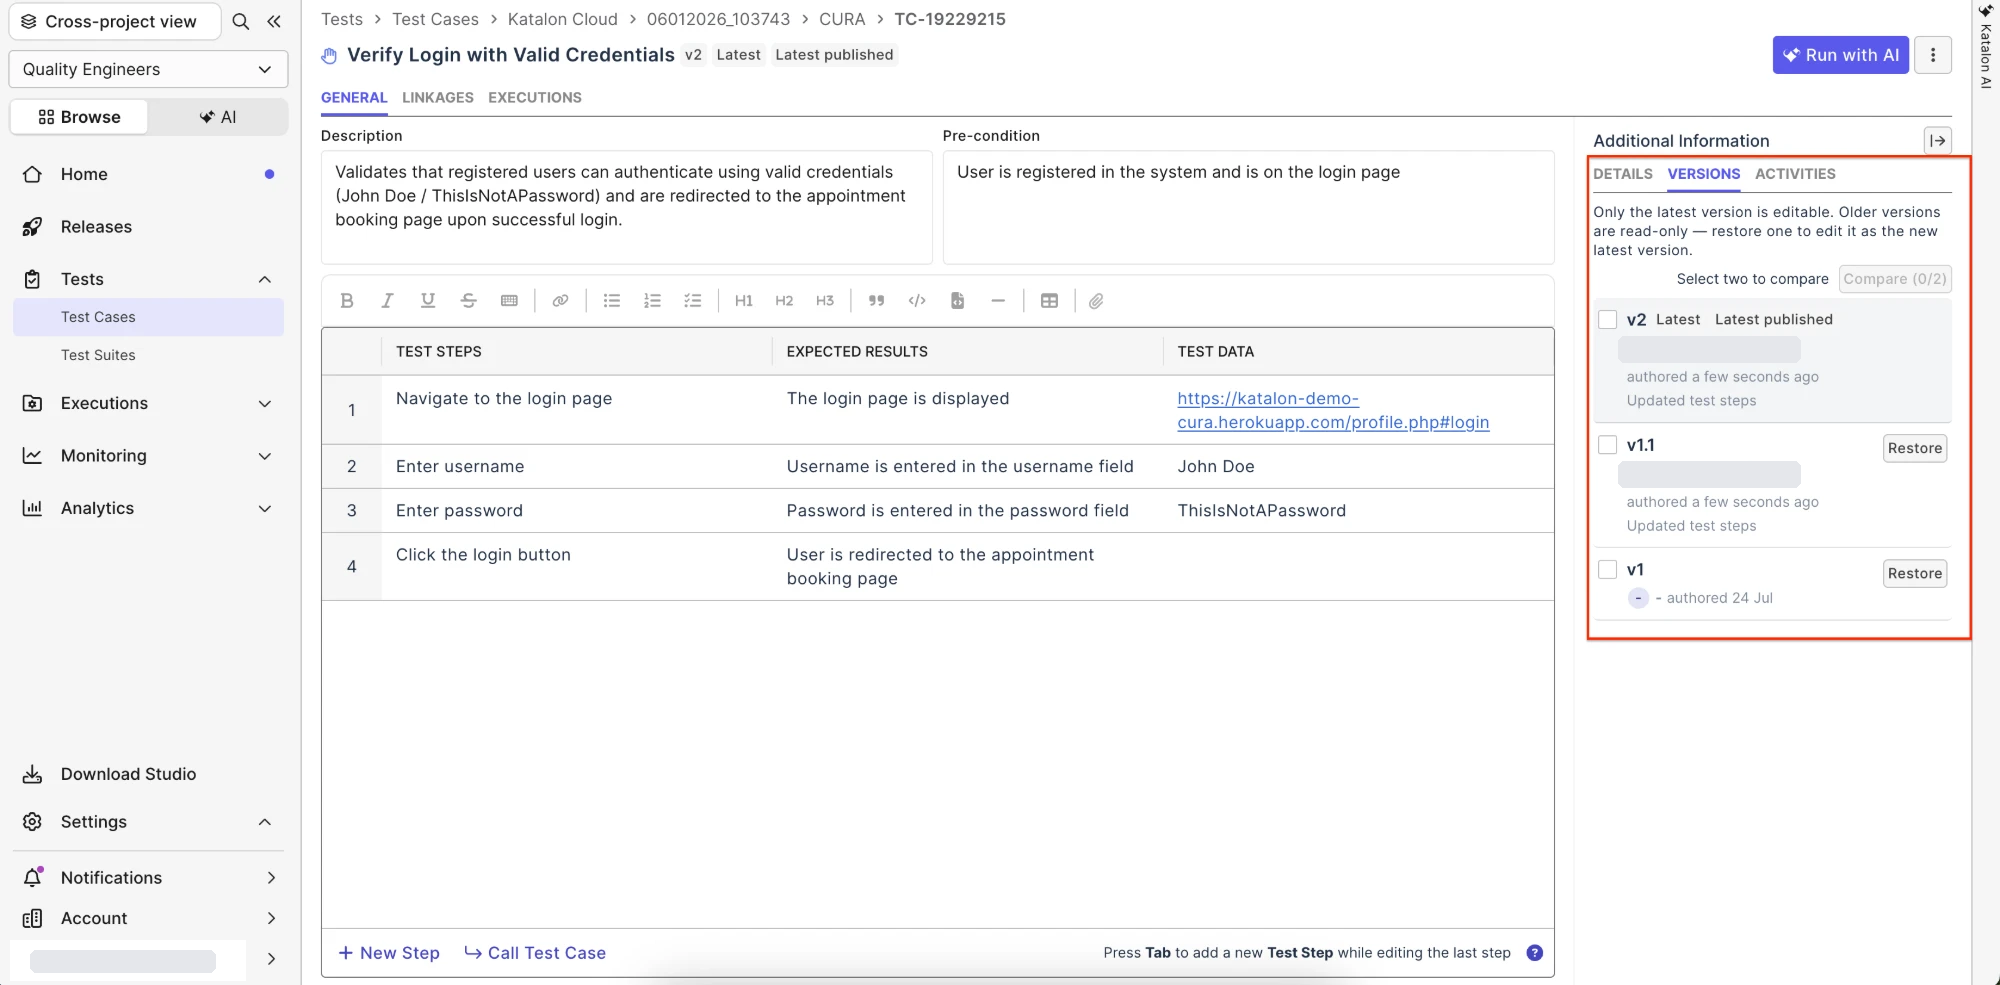Apply the H2 heading style
The width and height of the screenshot is (2000, 985).
(x=784, y=301)
